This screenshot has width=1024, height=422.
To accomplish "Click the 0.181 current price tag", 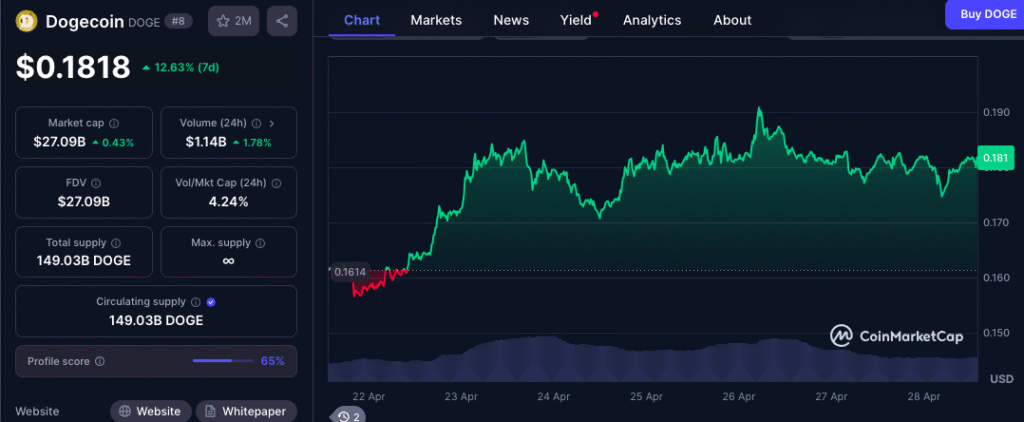I will coord(995,157).
